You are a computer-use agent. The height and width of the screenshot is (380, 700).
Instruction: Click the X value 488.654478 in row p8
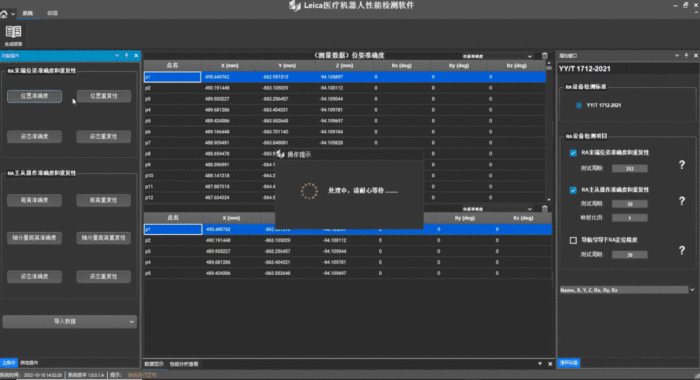[217, 154]
